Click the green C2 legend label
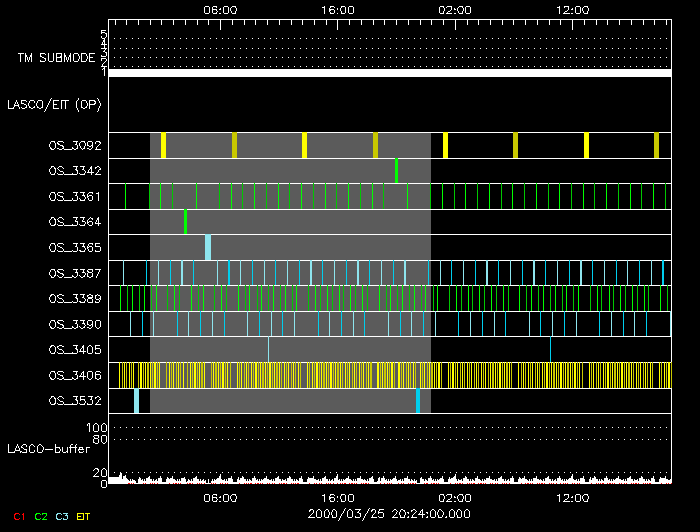700x532 pixels. coord(40,516)
